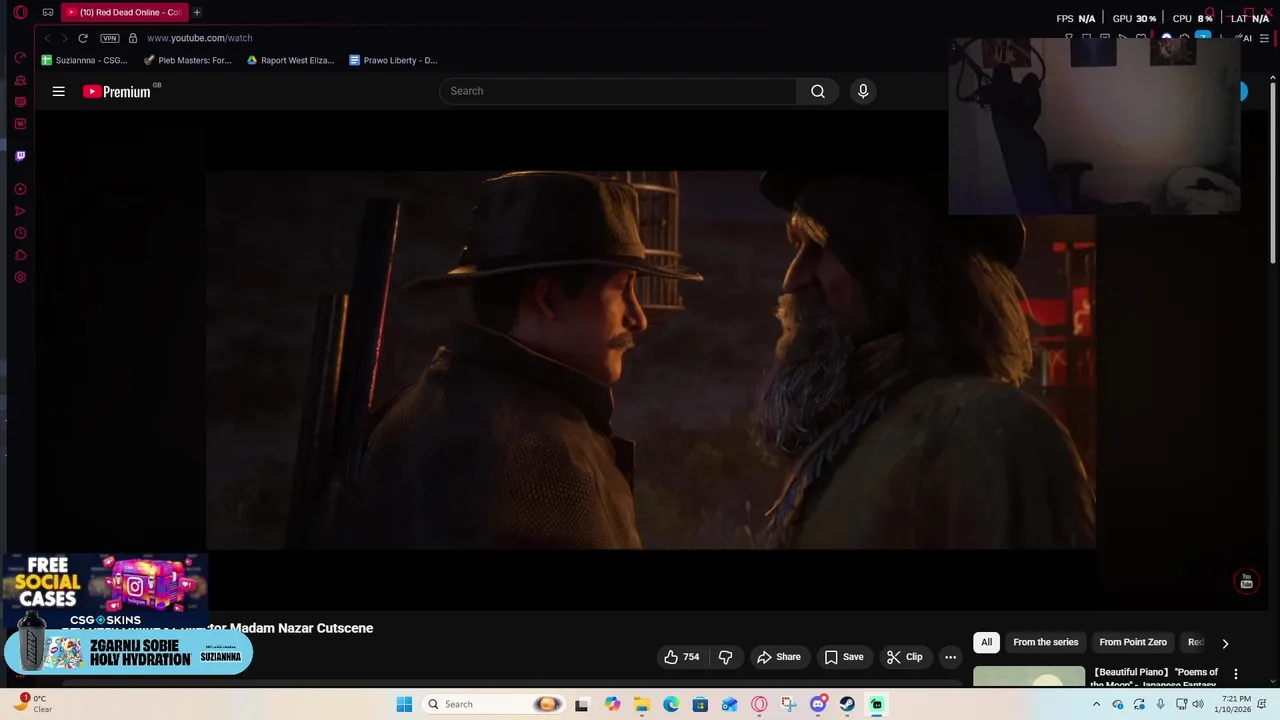Open Discord from the taskbar
The image size is (1280, 720).
click(x=818, y=704)
